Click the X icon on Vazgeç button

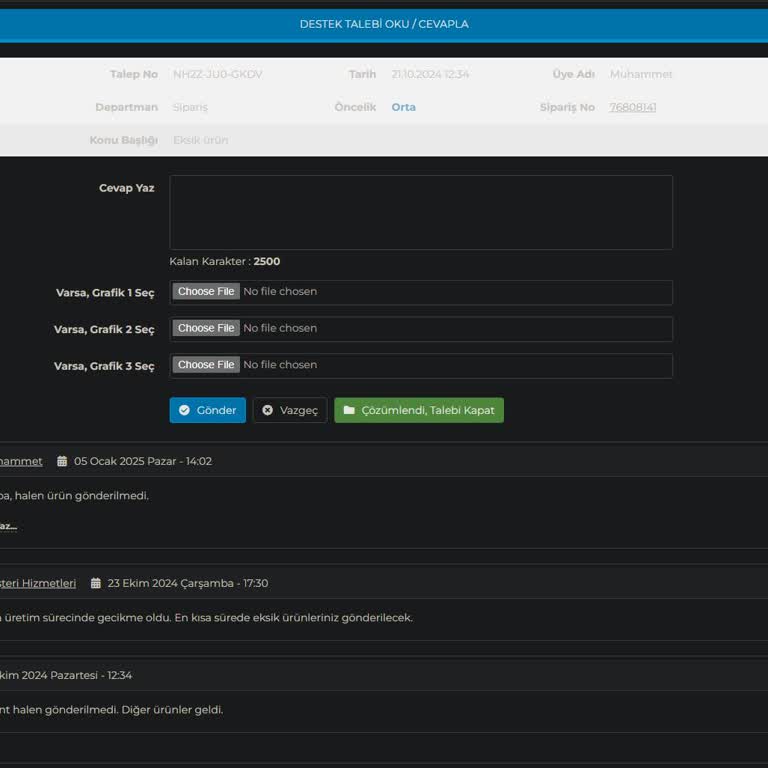pos(267,411)
